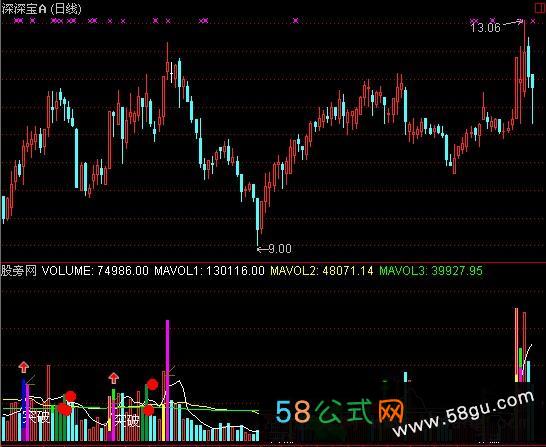The height and width of the screenshot is (447, 546).
Task: Click the 58公式网 logo
Action: [x=340, y=412]
